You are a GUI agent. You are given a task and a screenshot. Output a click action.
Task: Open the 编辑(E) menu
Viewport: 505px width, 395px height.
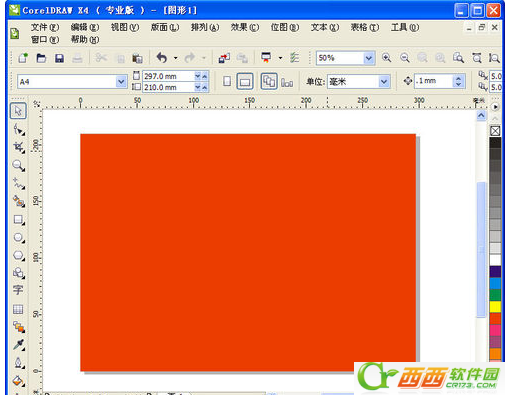(x=85, y=27)
